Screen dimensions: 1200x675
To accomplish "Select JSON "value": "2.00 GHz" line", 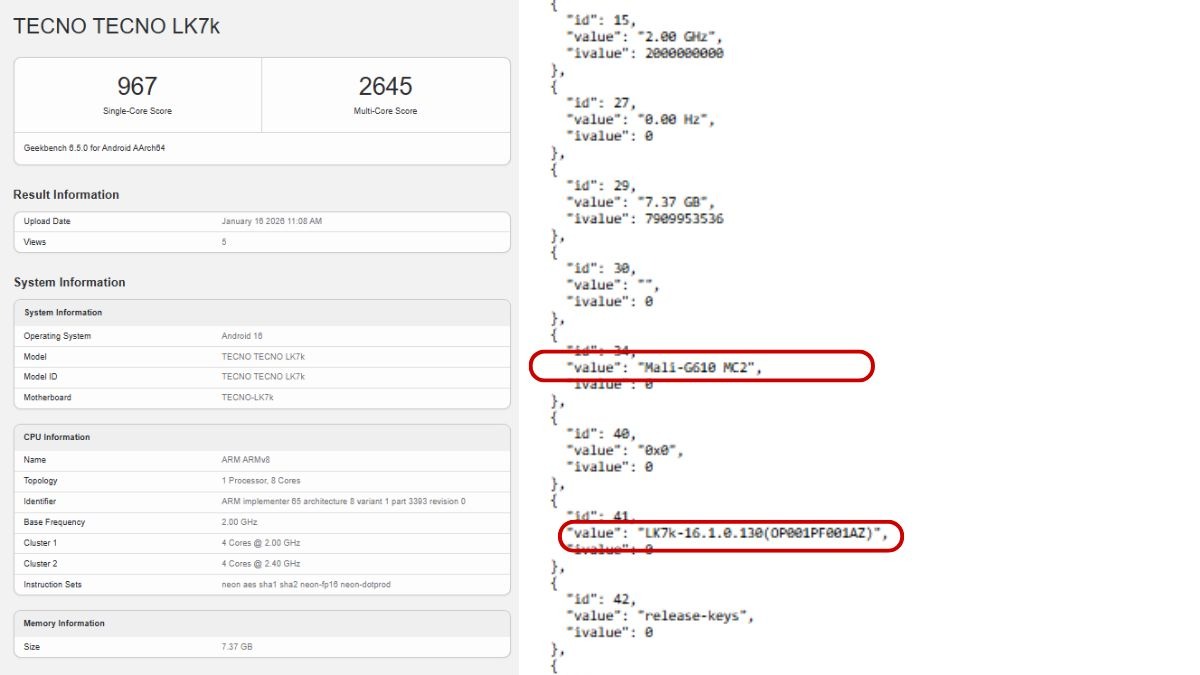I will (x=645, y=37).
